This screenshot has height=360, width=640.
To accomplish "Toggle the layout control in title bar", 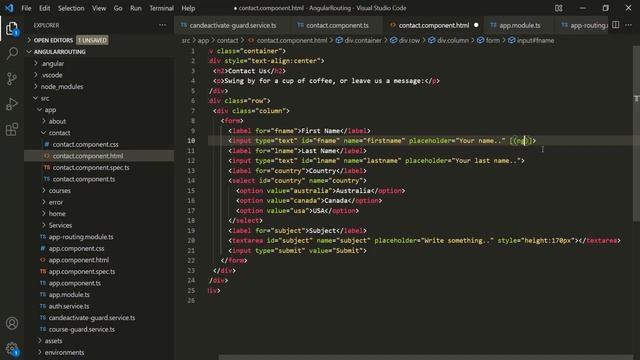I will pyautogui.click(x=559, y=8).
